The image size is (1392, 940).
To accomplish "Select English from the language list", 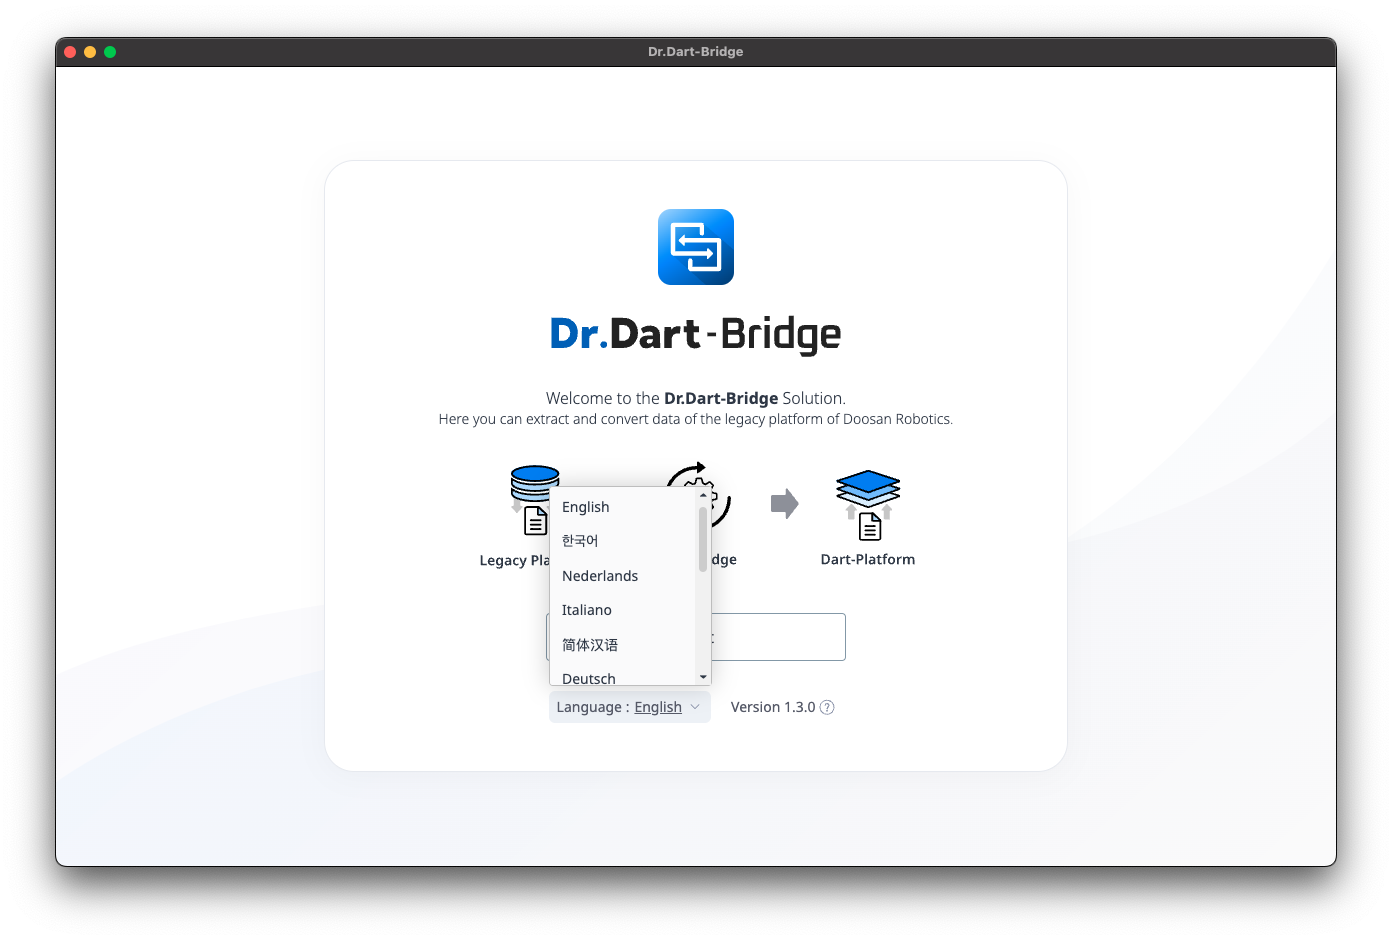I will (x=586, y=507).
